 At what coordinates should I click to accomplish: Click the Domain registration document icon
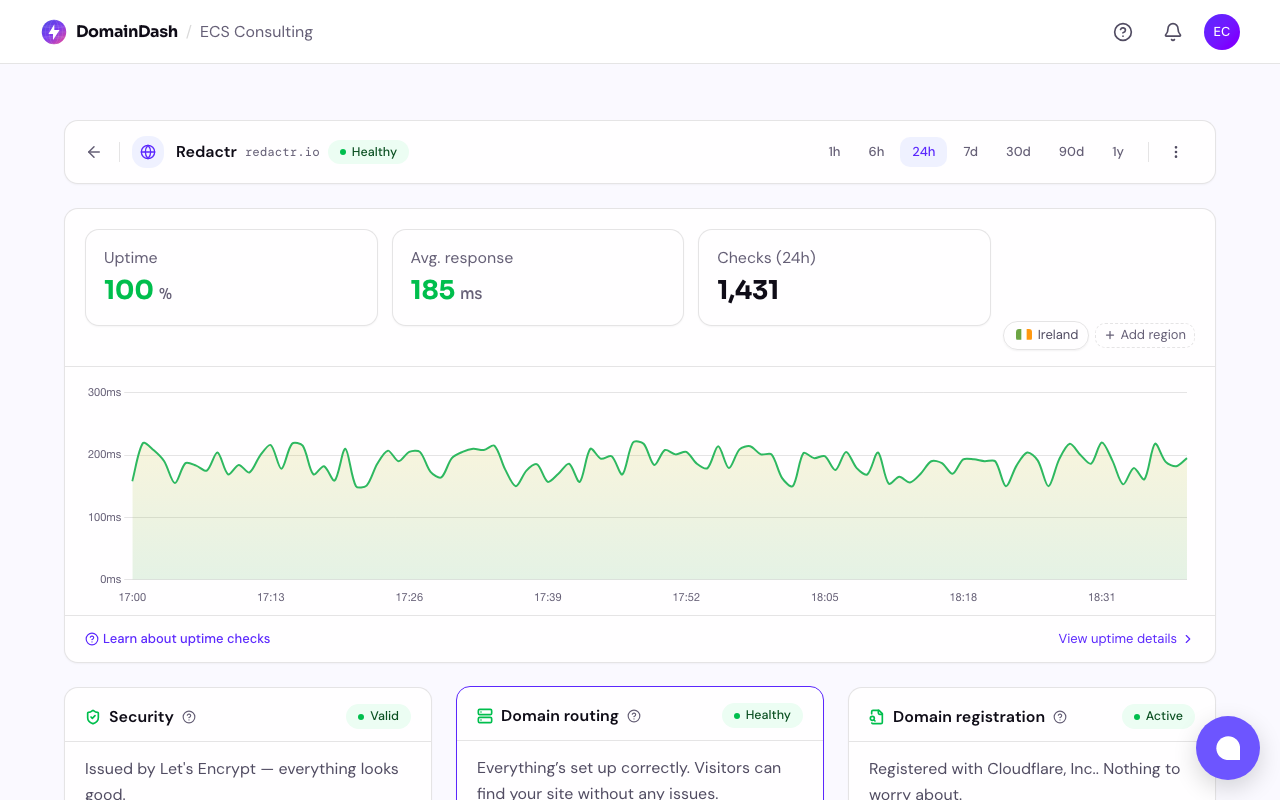[875, 717]
